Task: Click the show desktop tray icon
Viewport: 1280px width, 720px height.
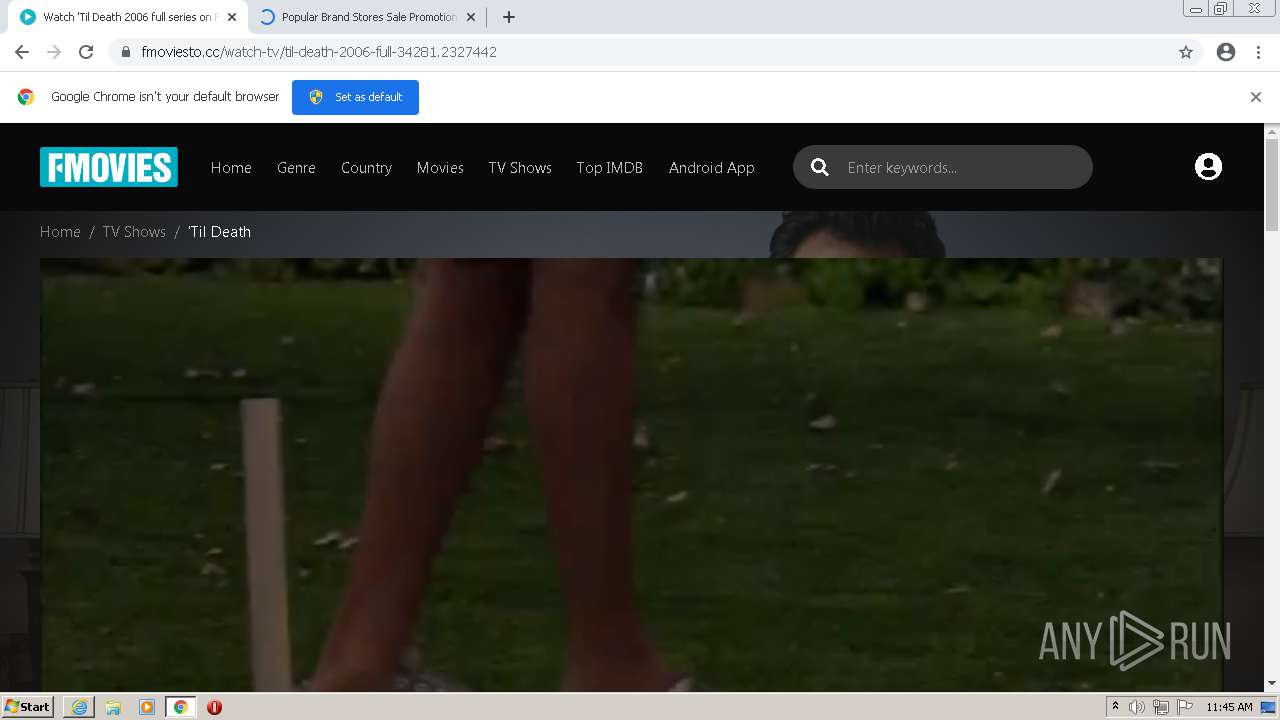Action: (x=1268, y=707)
